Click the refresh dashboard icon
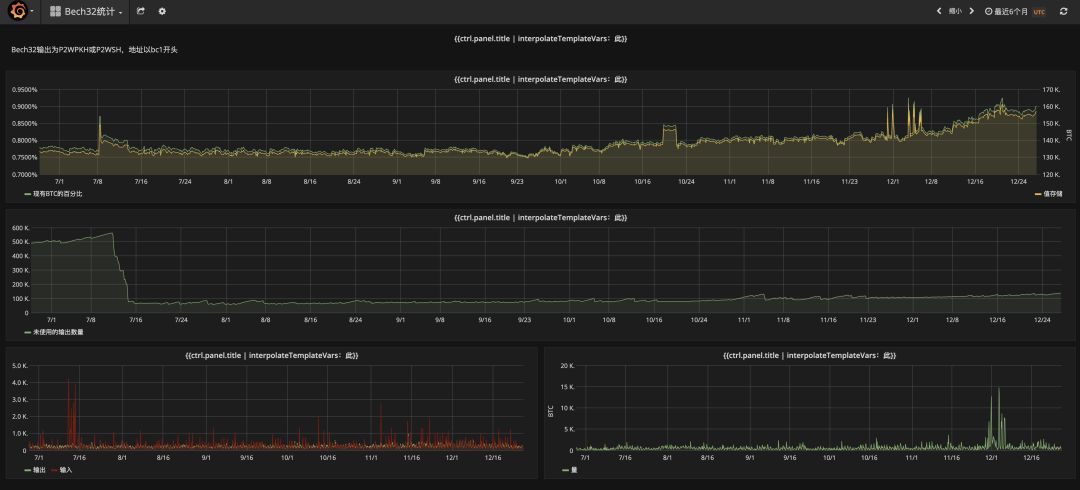1080x490 pixels. tap(1063, 11)
